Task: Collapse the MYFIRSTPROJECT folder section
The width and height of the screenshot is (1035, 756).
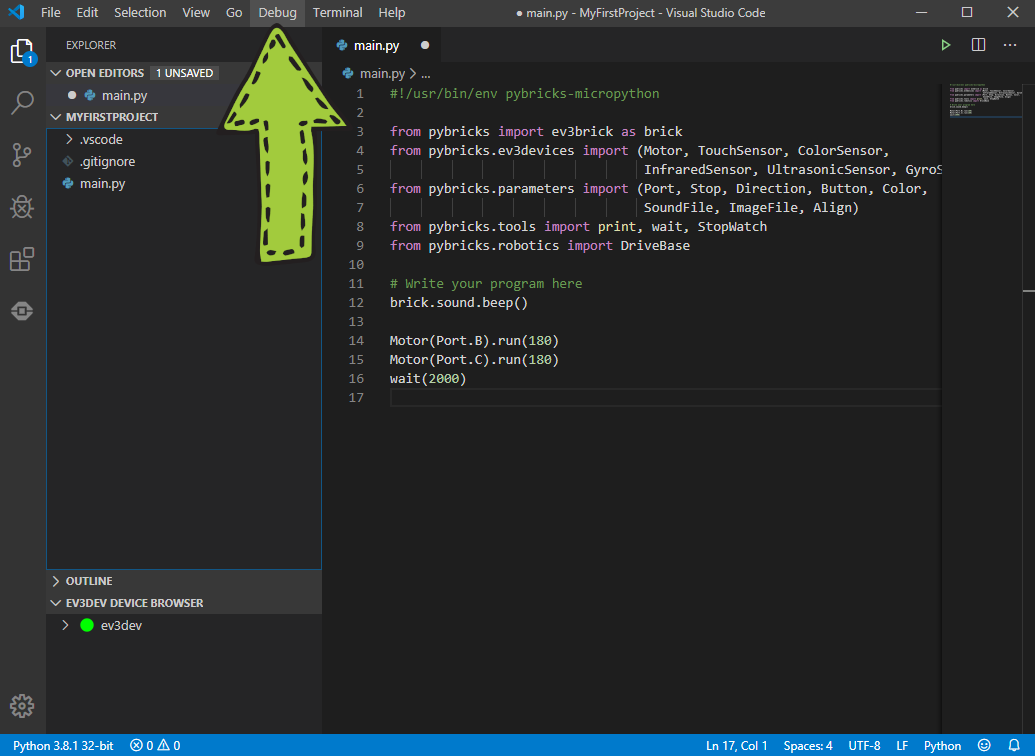Action: pos(56,117)
